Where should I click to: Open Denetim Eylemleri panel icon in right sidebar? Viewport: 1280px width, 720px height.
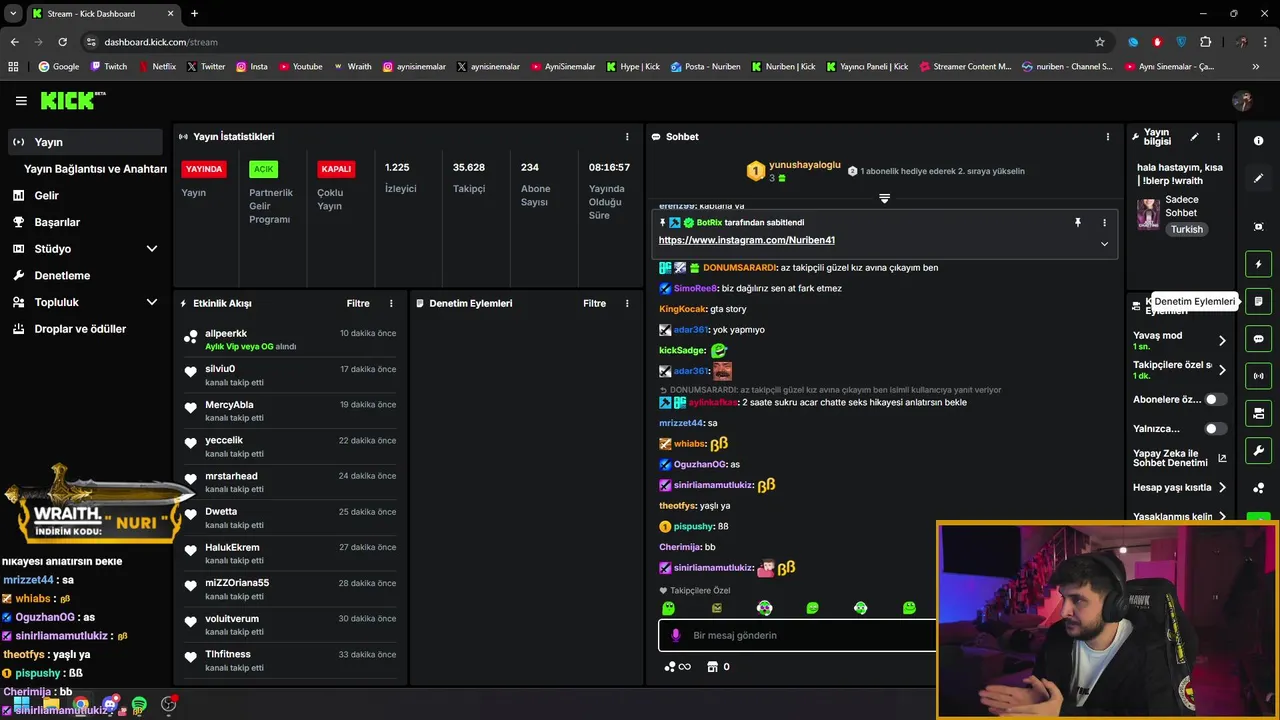pyautogui.click(x=1258, y=301)
